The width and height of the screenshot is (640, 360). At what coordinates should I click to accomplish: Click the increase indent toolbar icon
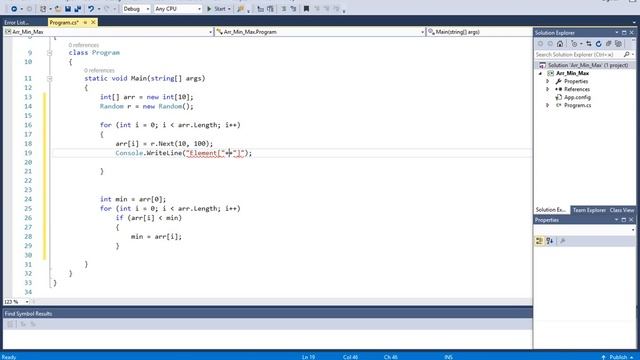[x=270, y=9]
